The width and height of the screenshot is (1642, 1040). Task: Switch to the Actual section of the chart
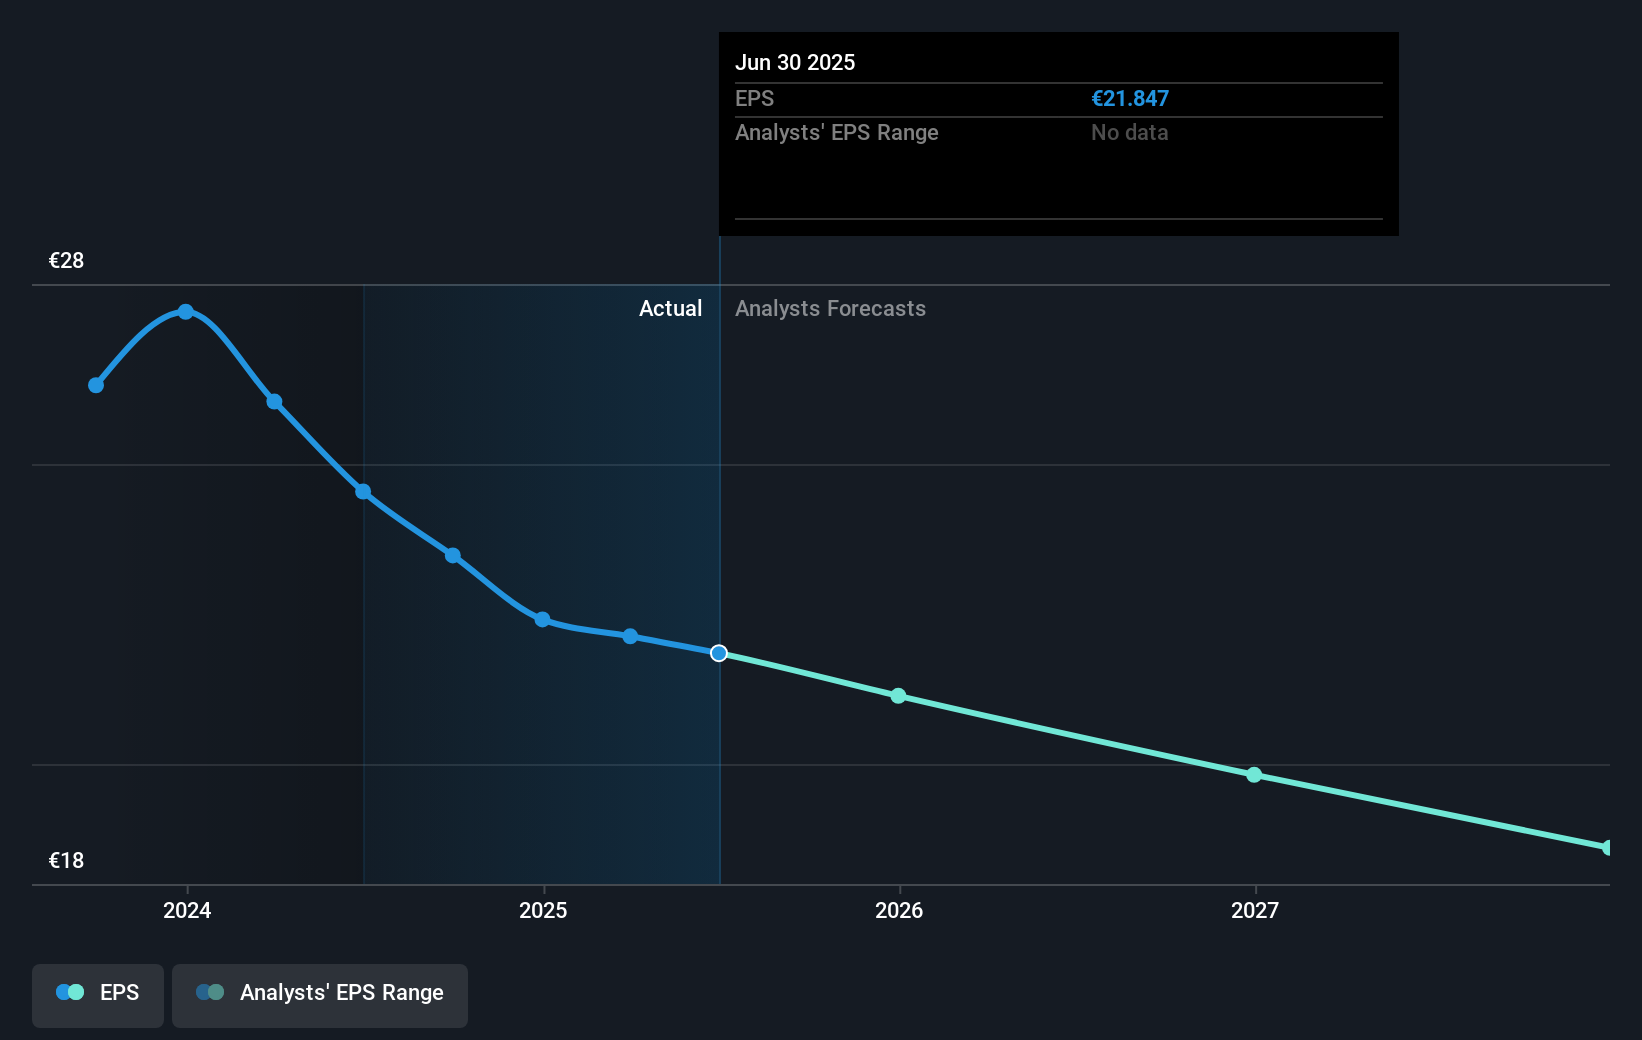click(x=670, y=308)
